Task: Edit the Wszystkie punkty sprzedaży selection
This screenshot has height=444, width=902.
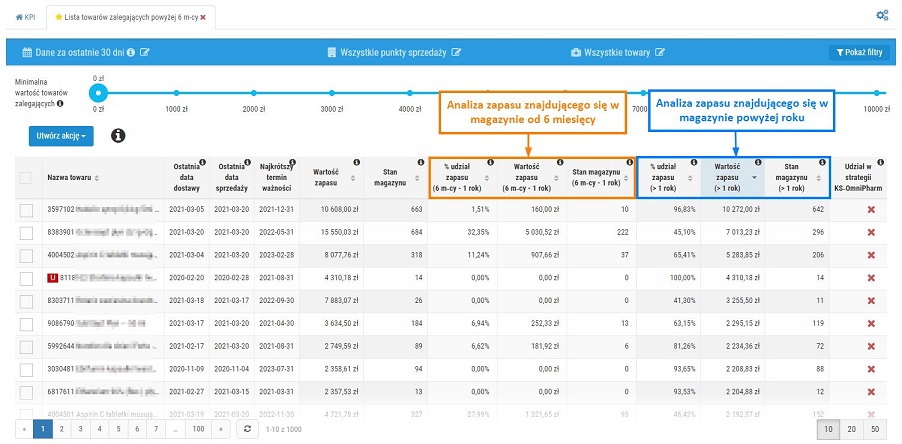Action: (456, 52)
